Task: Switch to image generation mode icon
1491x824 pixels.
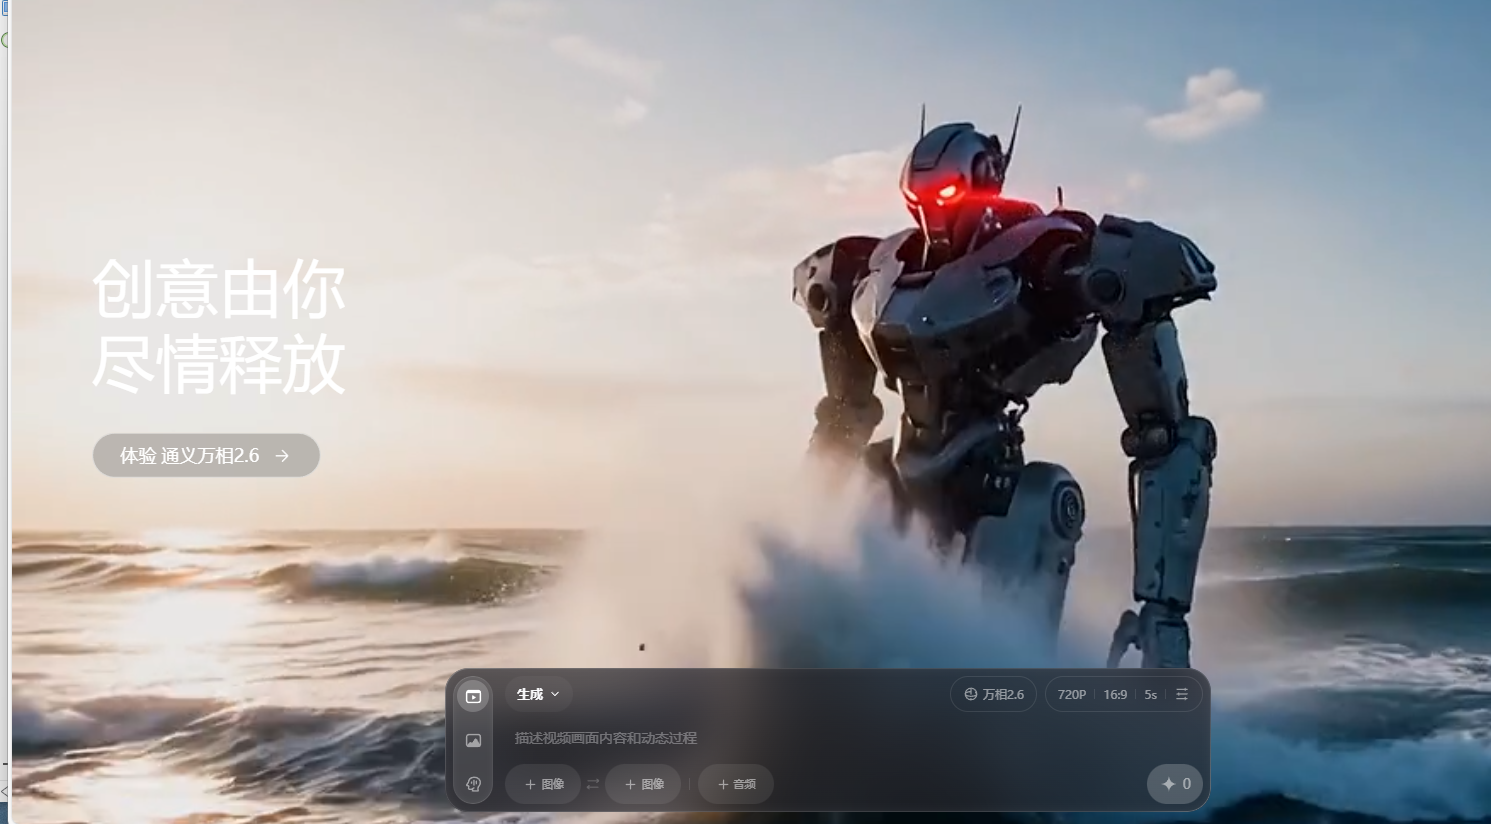Action: [474, 741]
